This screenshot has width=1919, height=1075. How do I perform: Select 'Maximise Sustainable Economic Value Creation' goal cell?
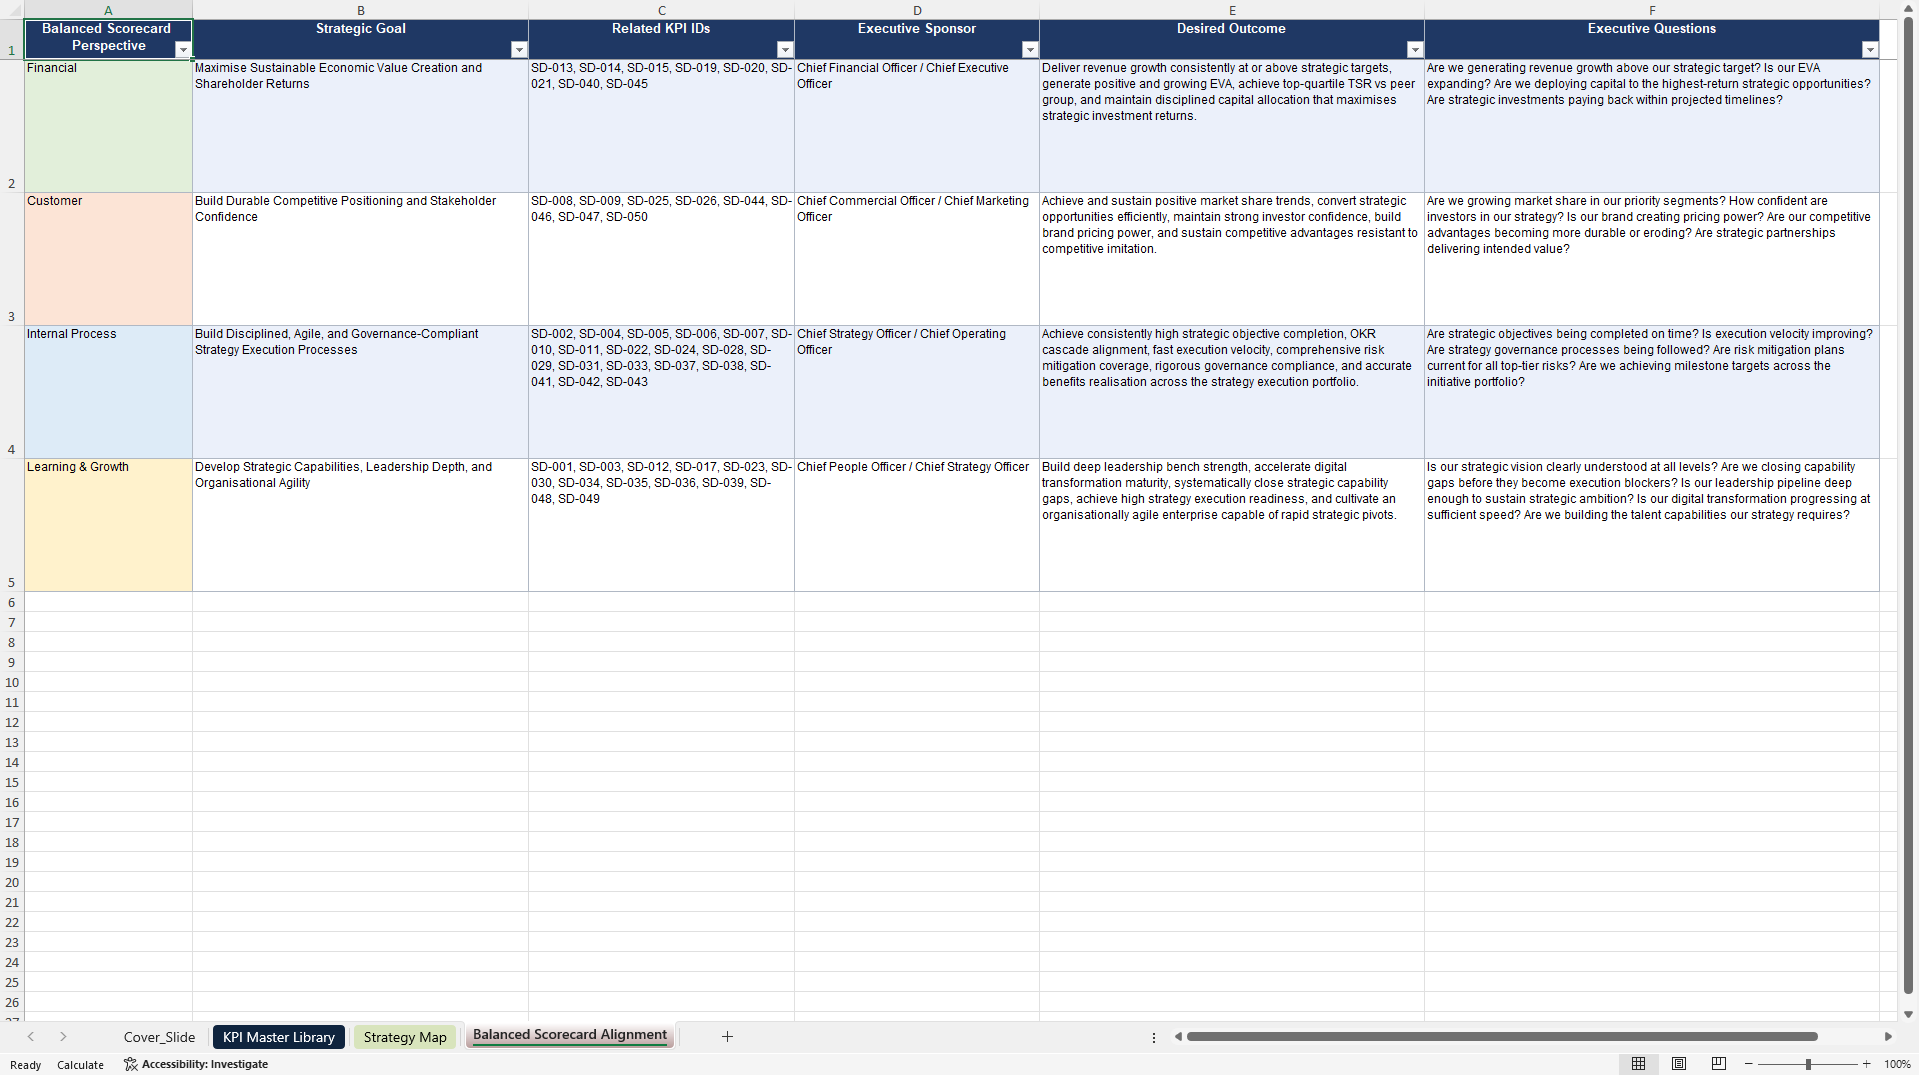[360, 126]
